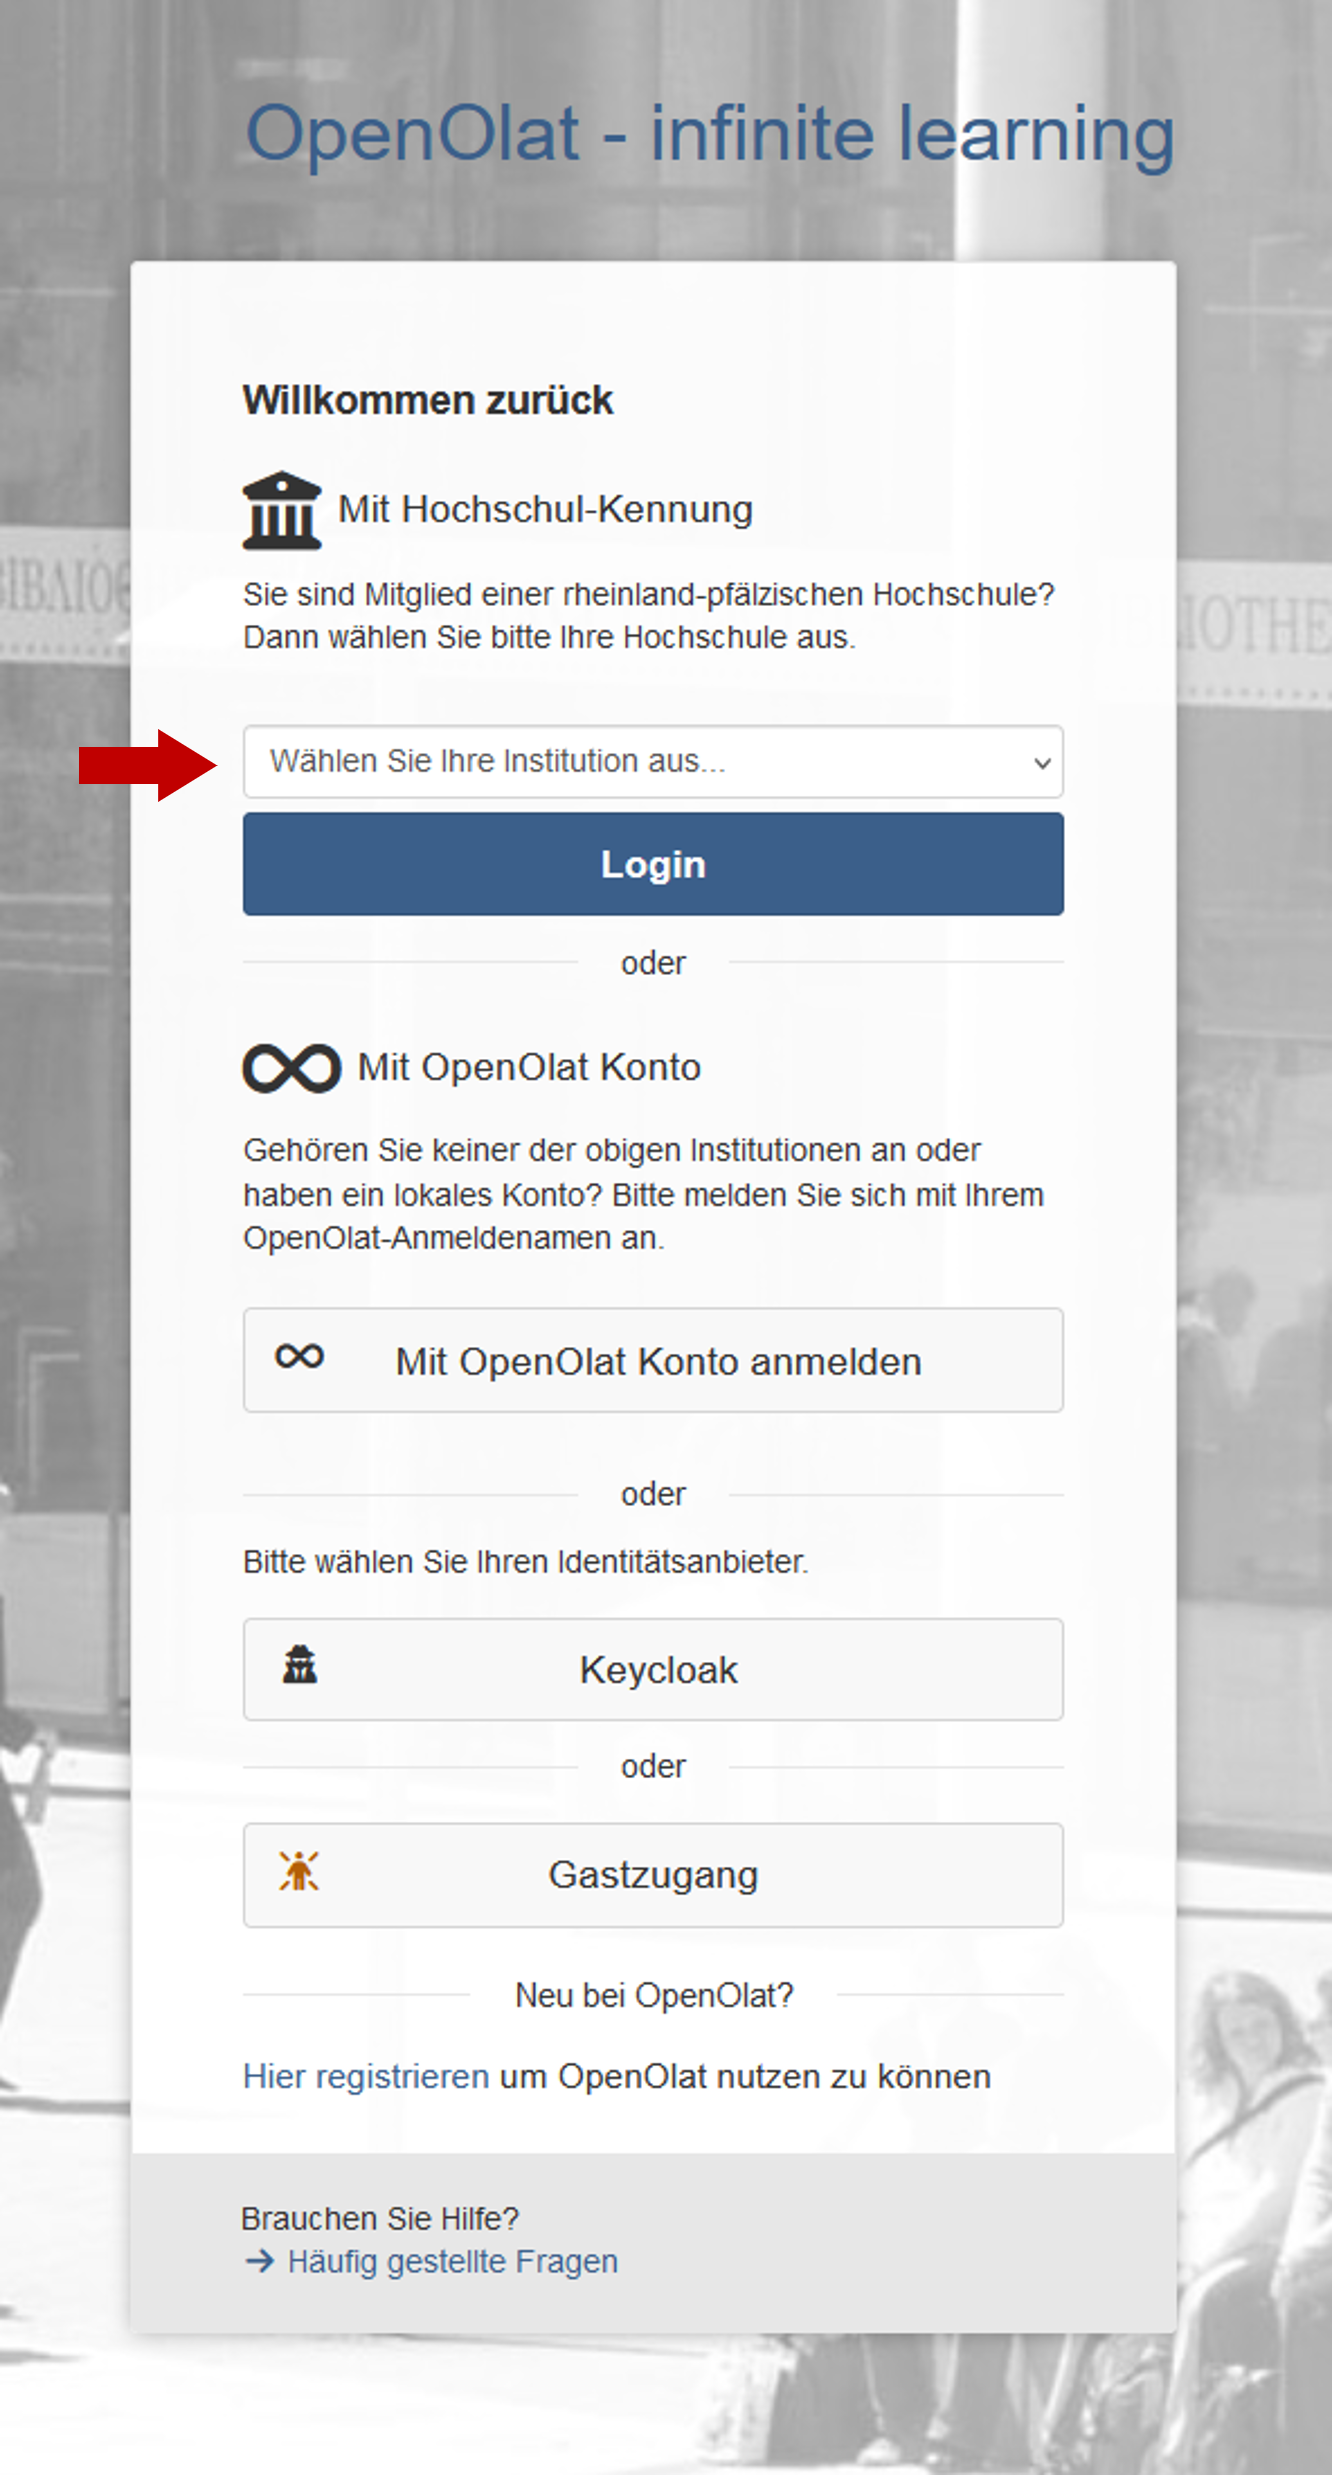
Task: Select 'Mit OpenOlat Konto anmelden' button text
Action: pos(658,1362)
